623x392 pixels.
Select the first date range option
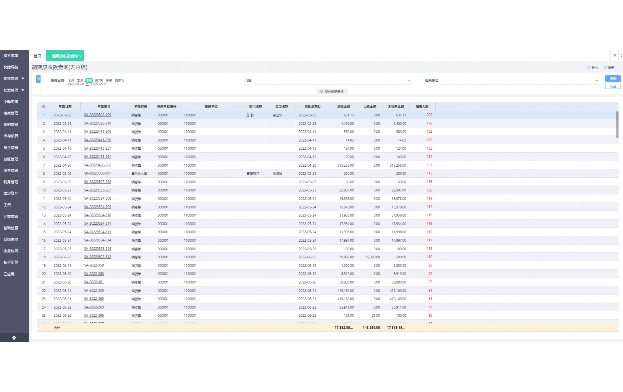71,80
